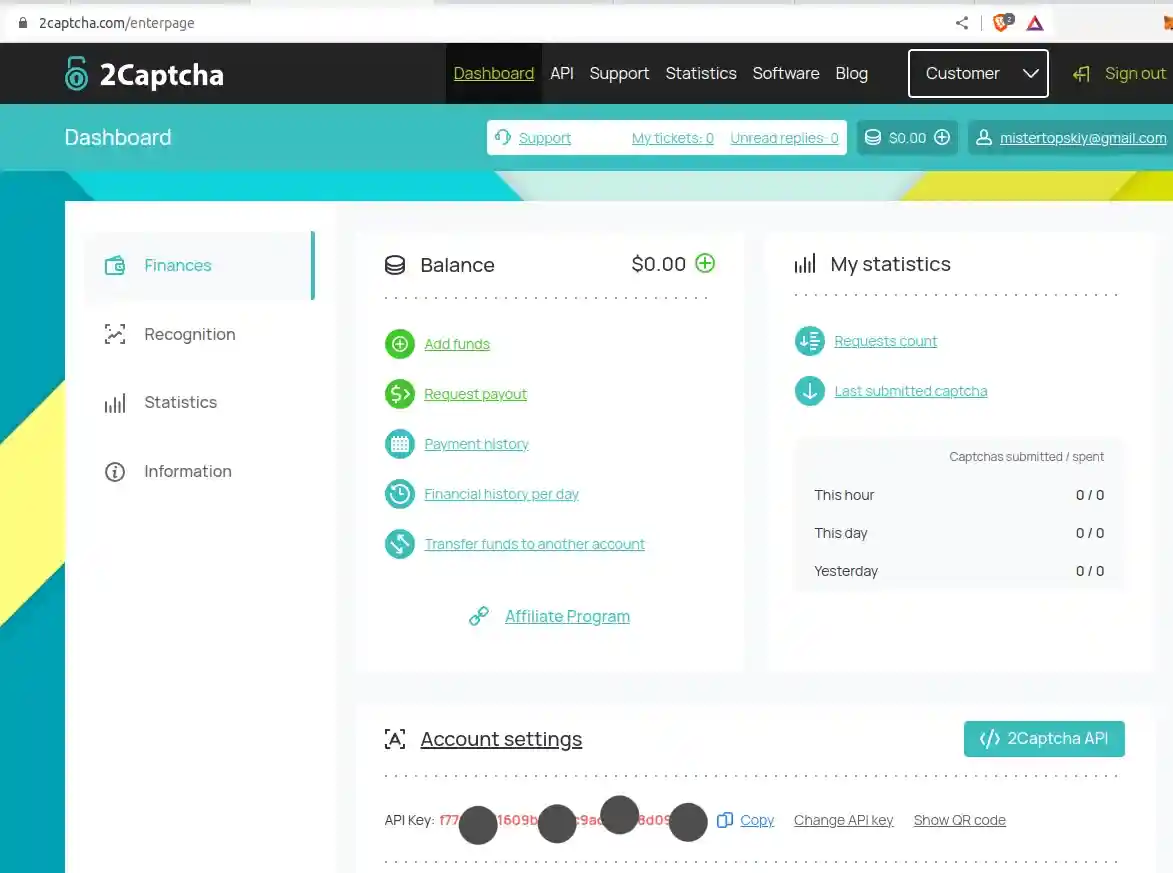
Task: Switch to the Blog section
Action: [851, 73]
